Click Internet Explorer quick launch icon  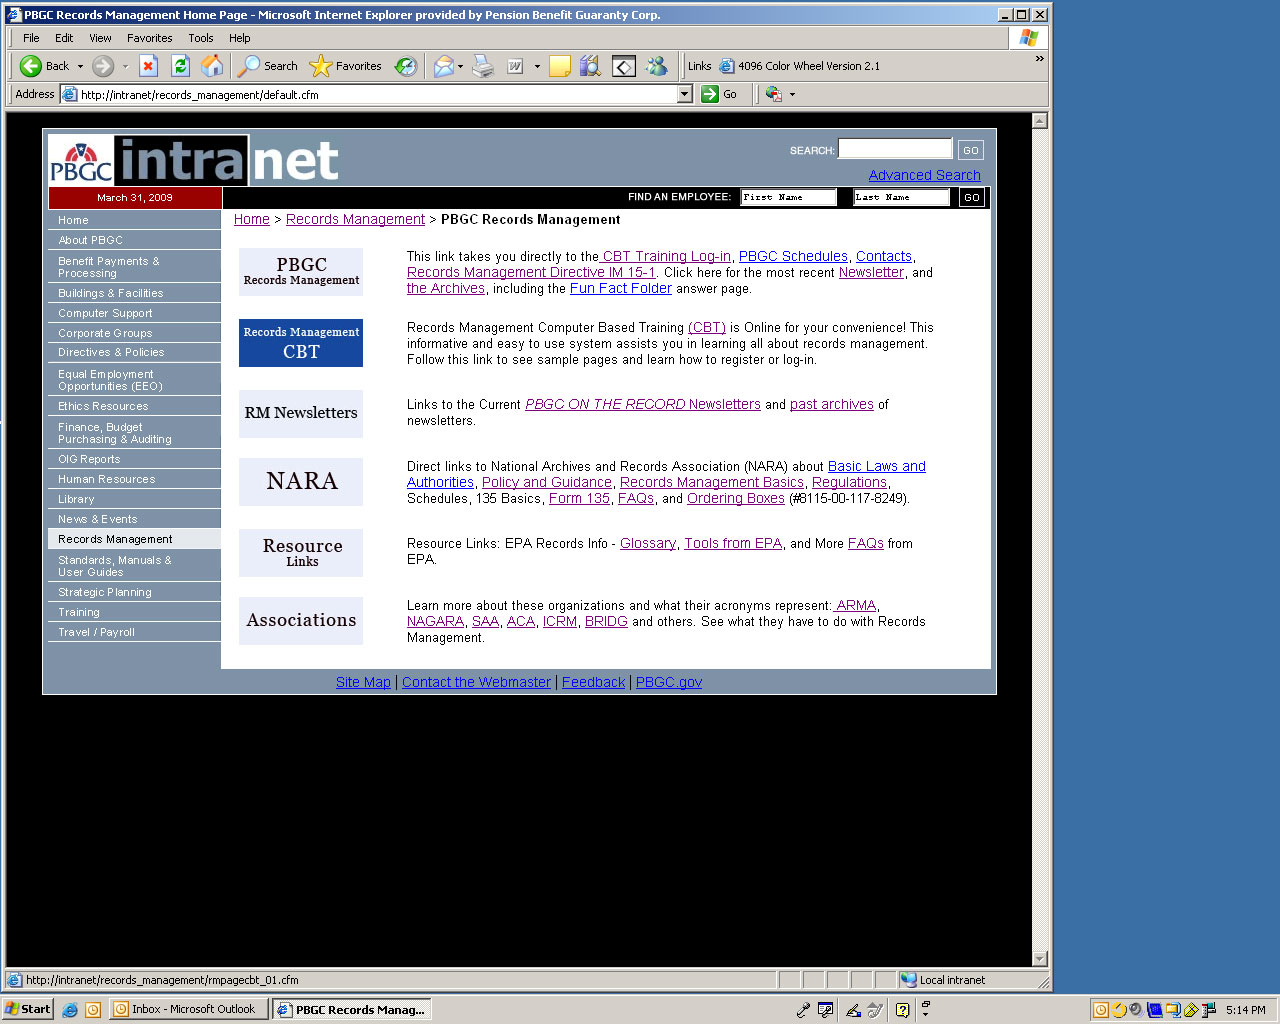click(70, 1010)
